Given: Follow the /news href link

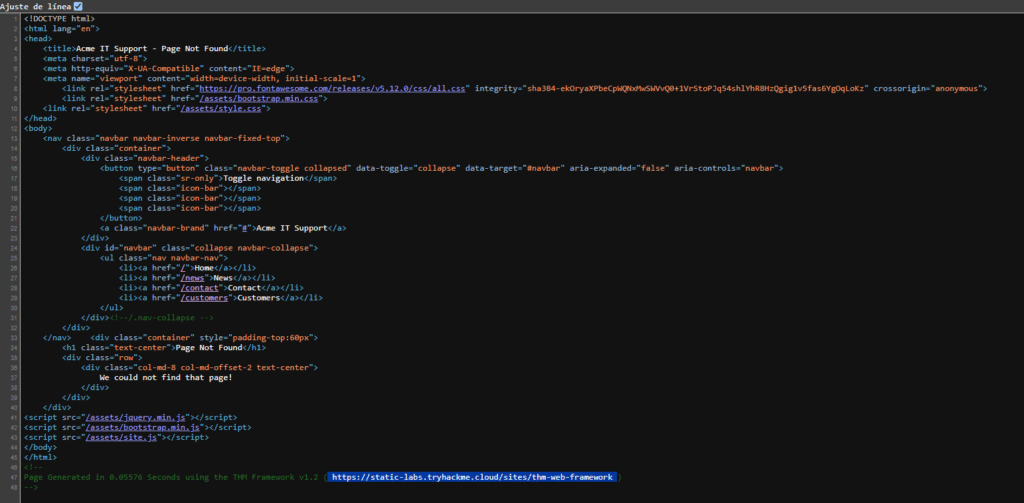Looking at the screenshot, I should coord(192,278).
